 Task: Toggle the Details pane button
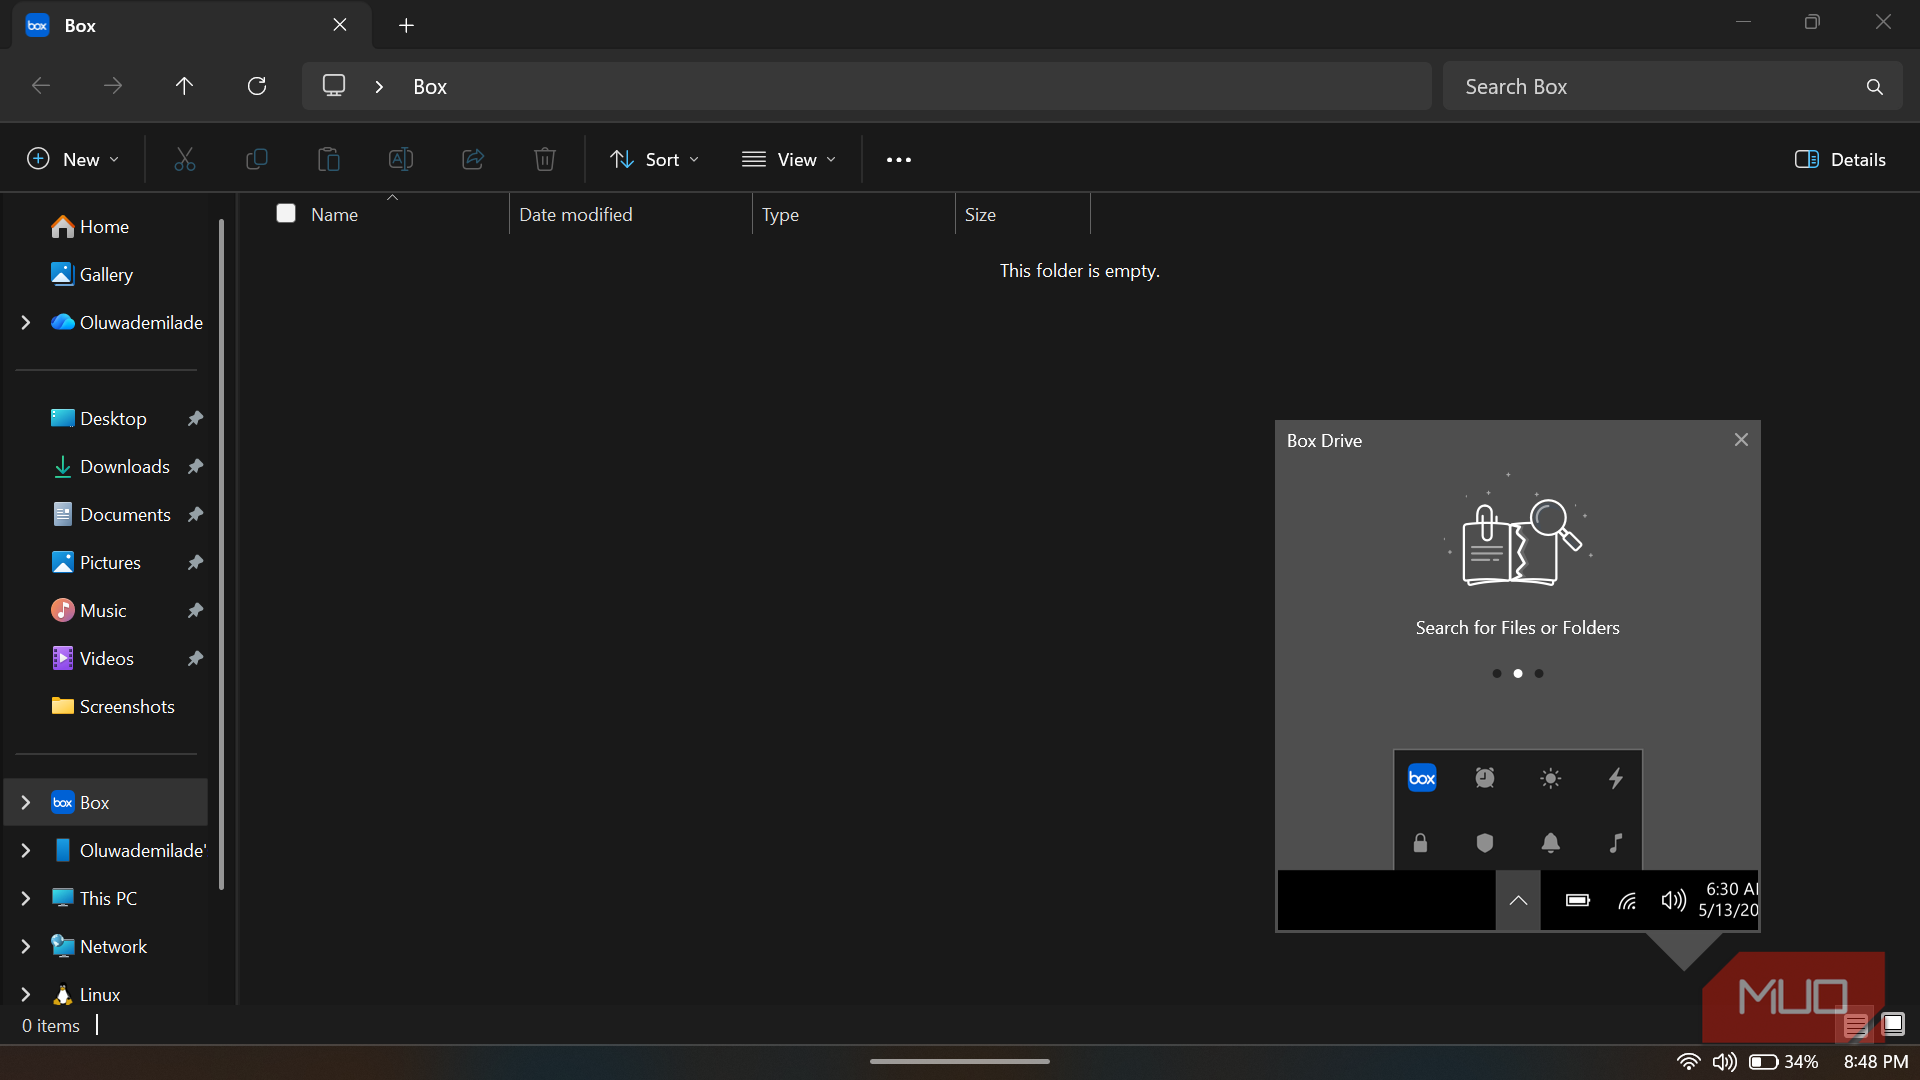[x=1840, y=160]
